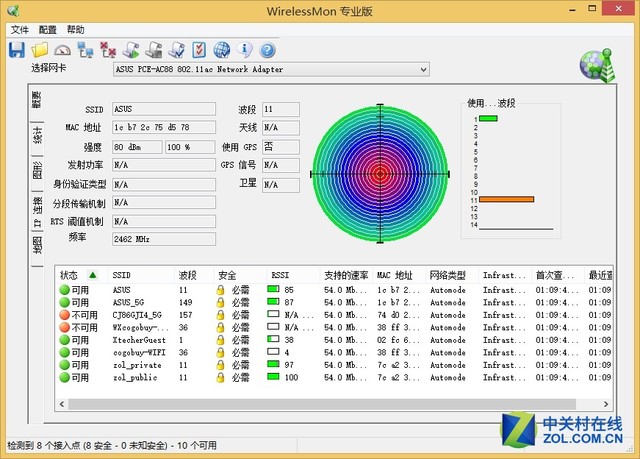Select the zol_private network row
The height and width of the screenshot is (459, 640).
335,365
